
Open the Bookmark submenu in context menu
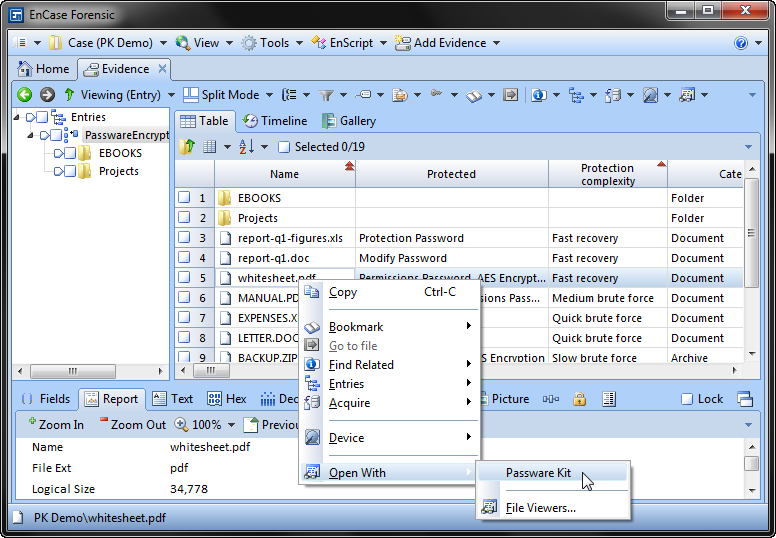[x=390, y=327]
